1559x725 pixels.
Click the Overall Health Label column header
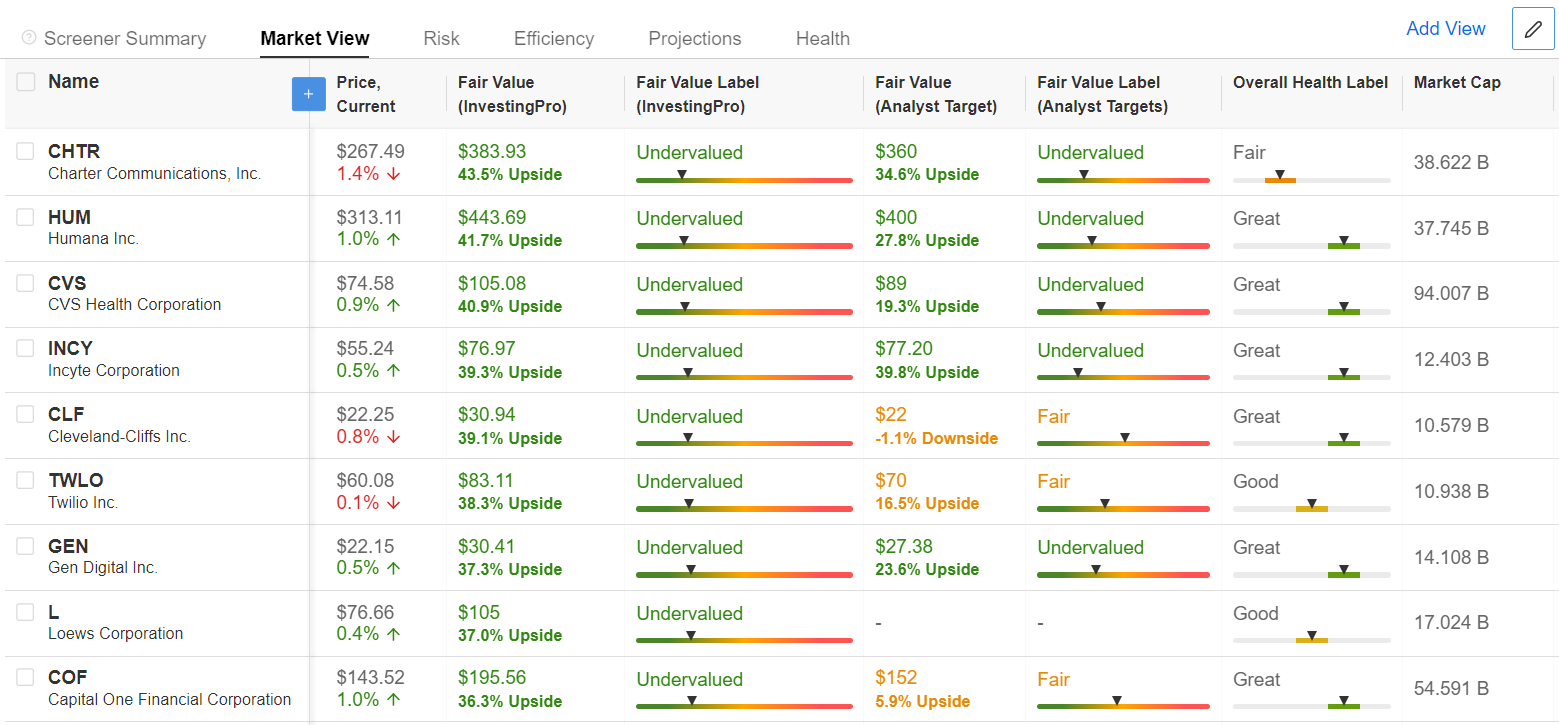click(1311, 82)
